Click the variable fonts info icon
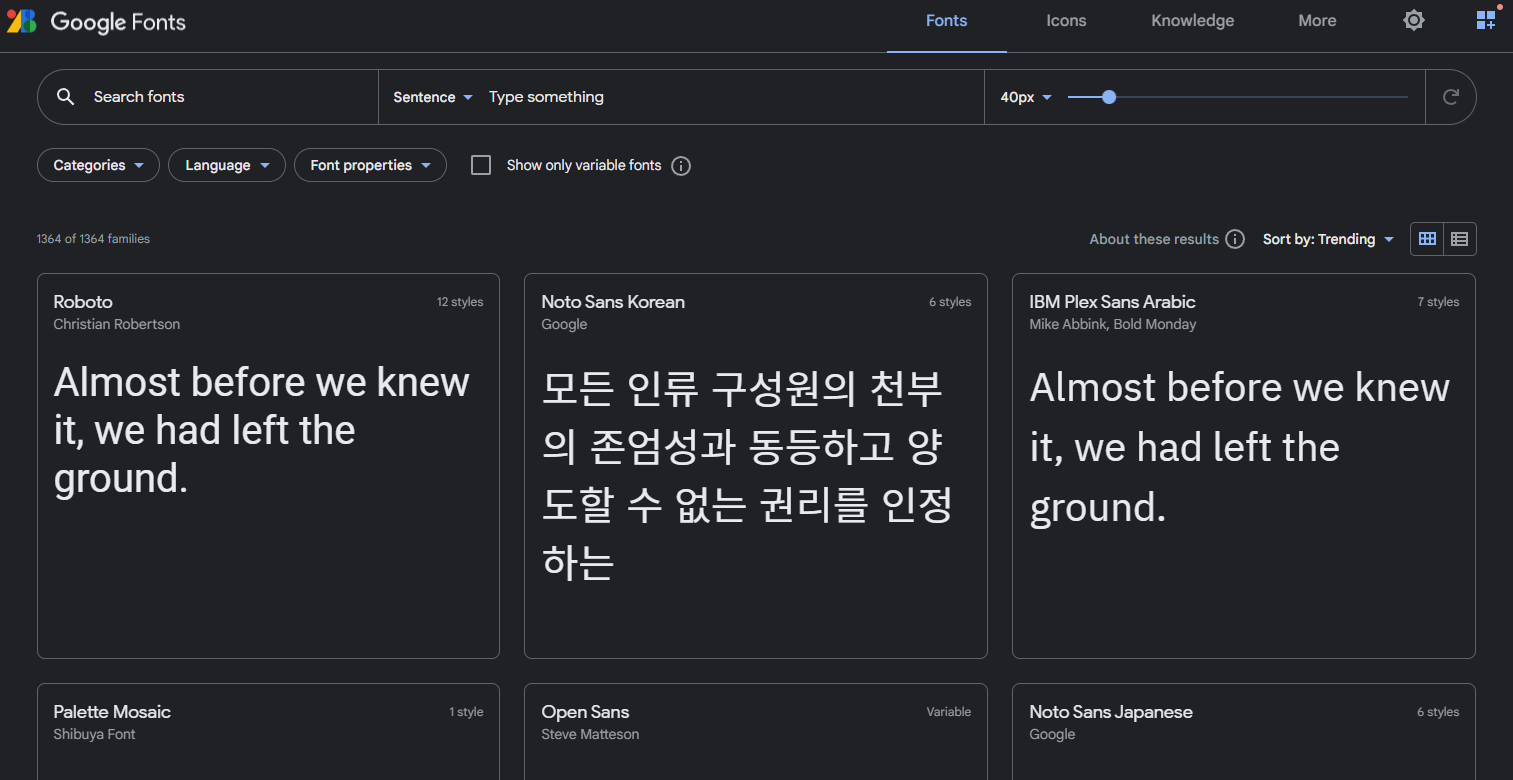This screenshot has width=1513, height=780. coord(681,166)
